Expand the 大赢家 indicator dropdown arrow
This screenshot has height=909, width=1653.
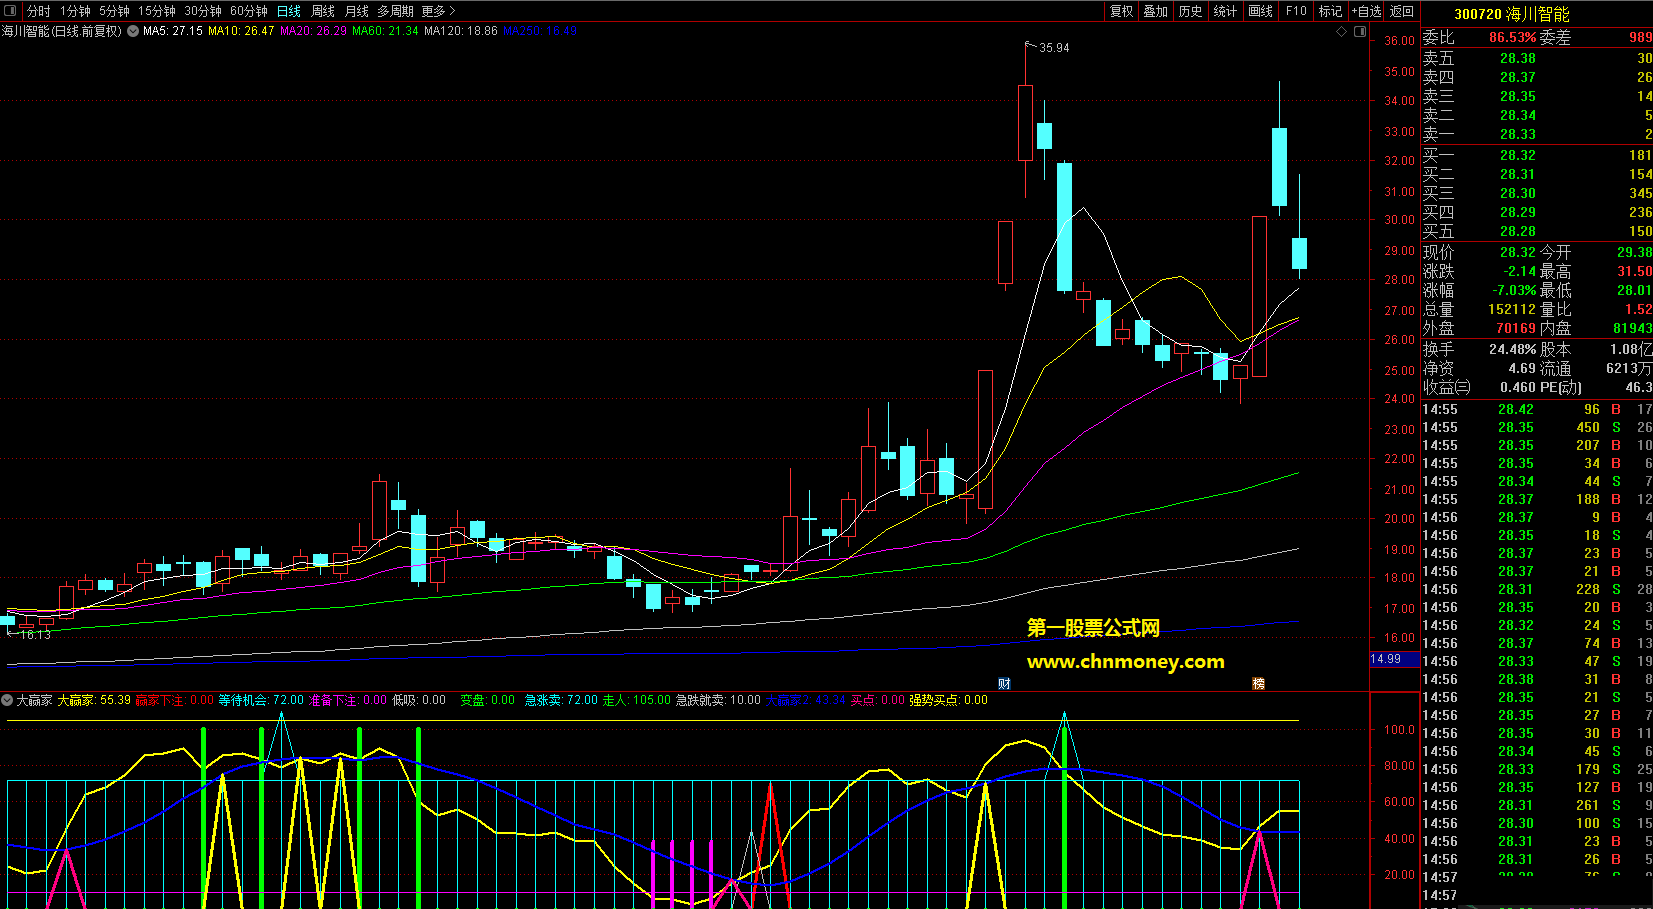coord(7,700)
